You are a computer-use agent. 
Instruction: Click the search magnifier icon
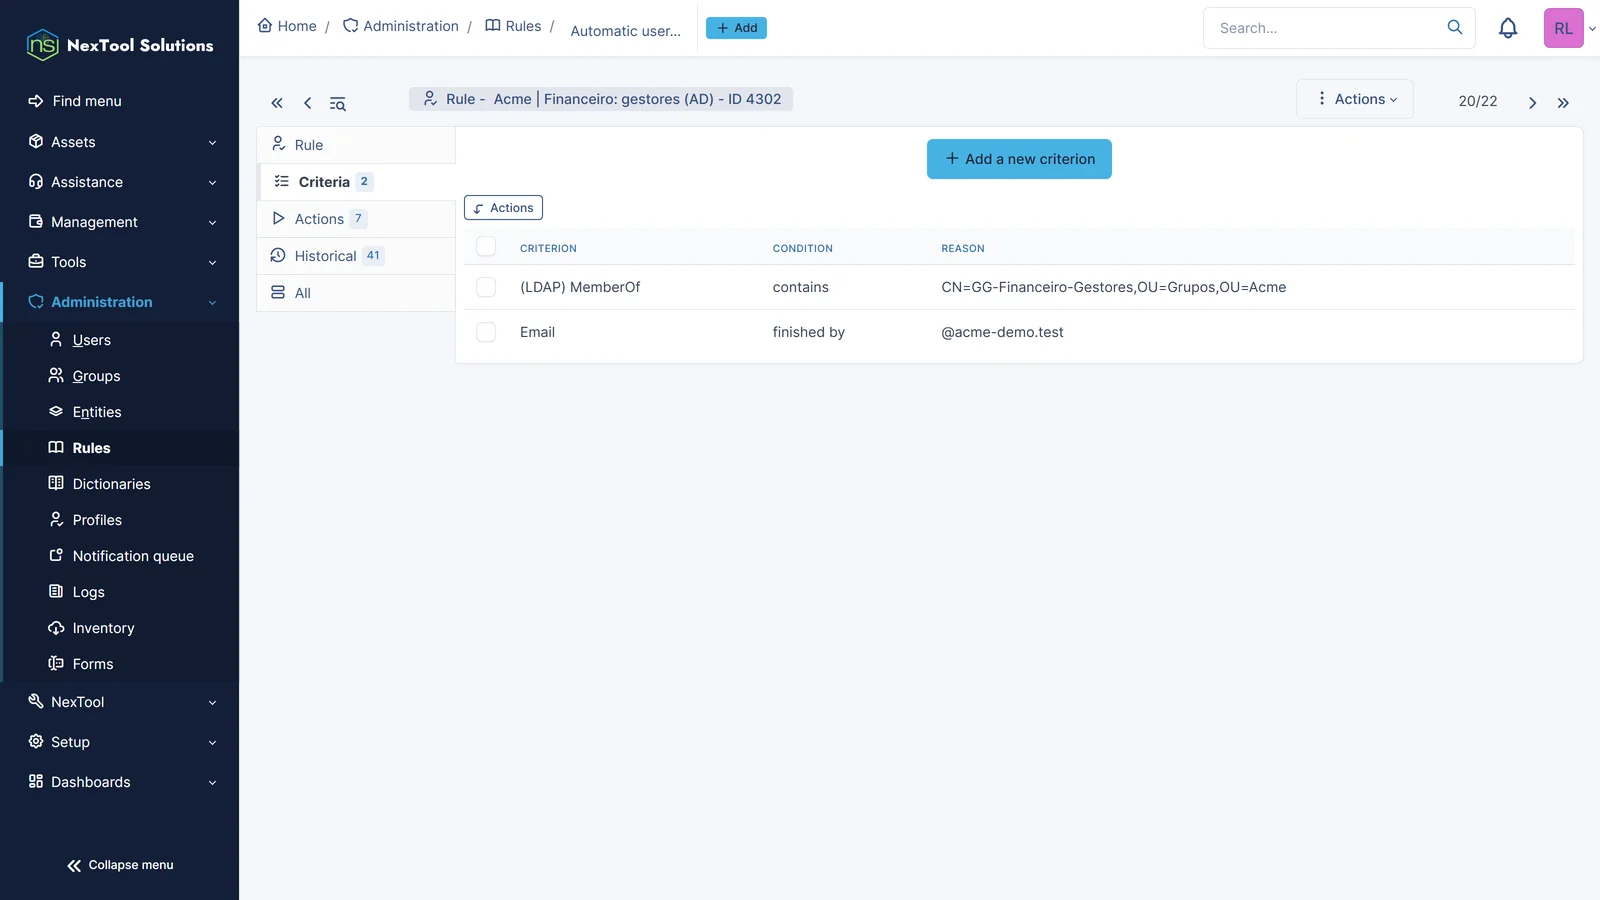click(1455, 28)
